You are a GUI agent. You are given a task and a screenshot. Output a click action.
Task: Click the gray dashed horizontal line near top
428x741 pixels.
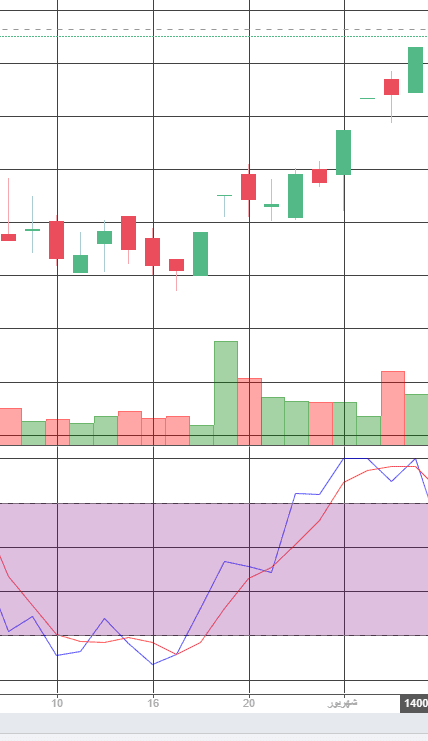pyautogui.click(x=214, y=29)
